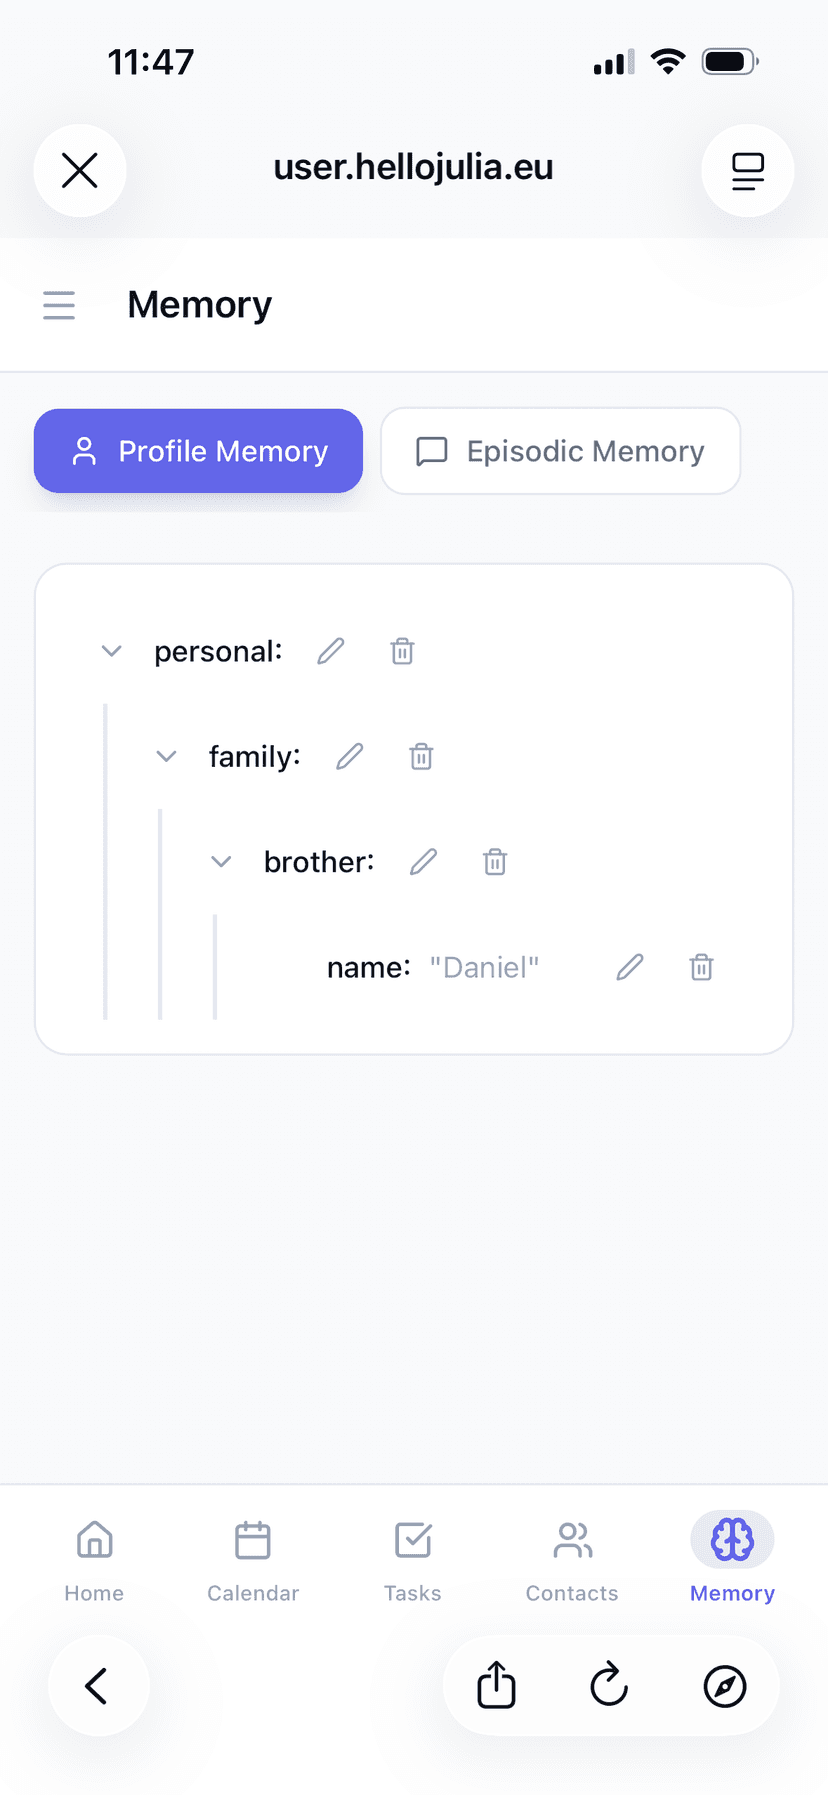Edit the name "Daniel" value with the pencil icon
The height and width of the screenshot is (1795, 828).
point(628,967)
